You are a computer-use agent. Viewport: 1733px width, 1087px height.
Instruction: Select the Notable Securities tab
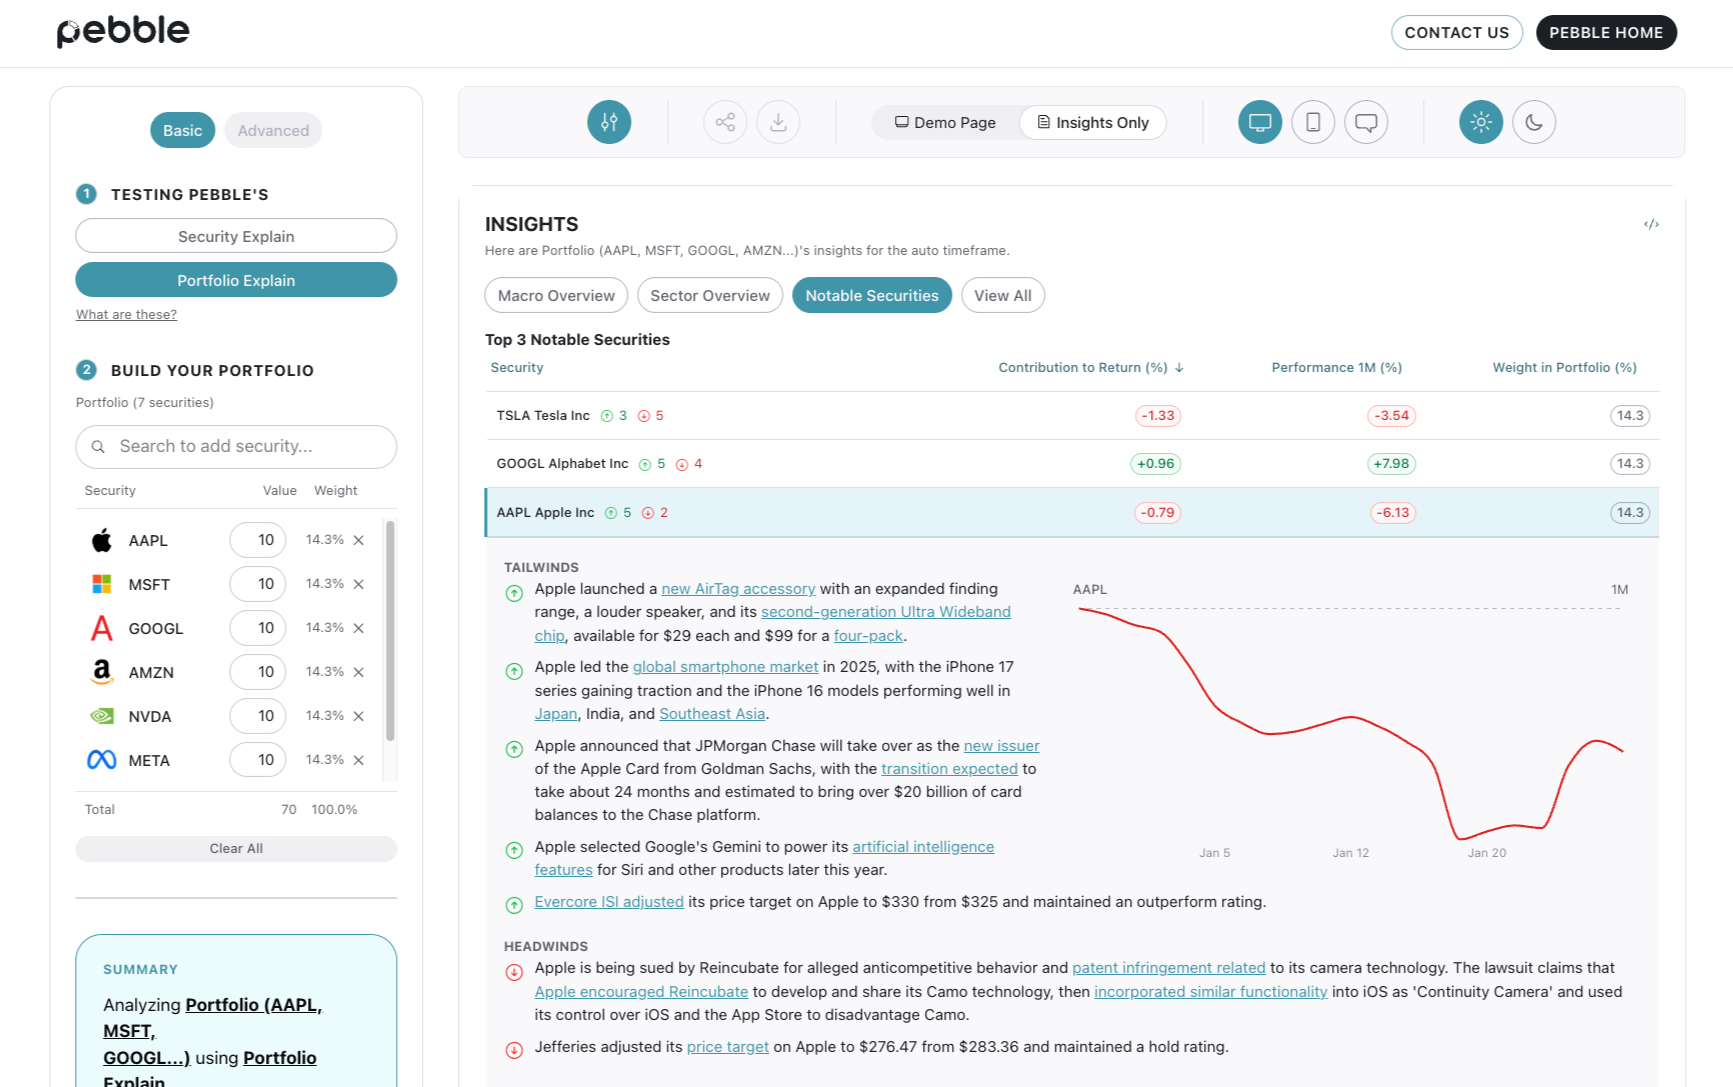[872, 295]
